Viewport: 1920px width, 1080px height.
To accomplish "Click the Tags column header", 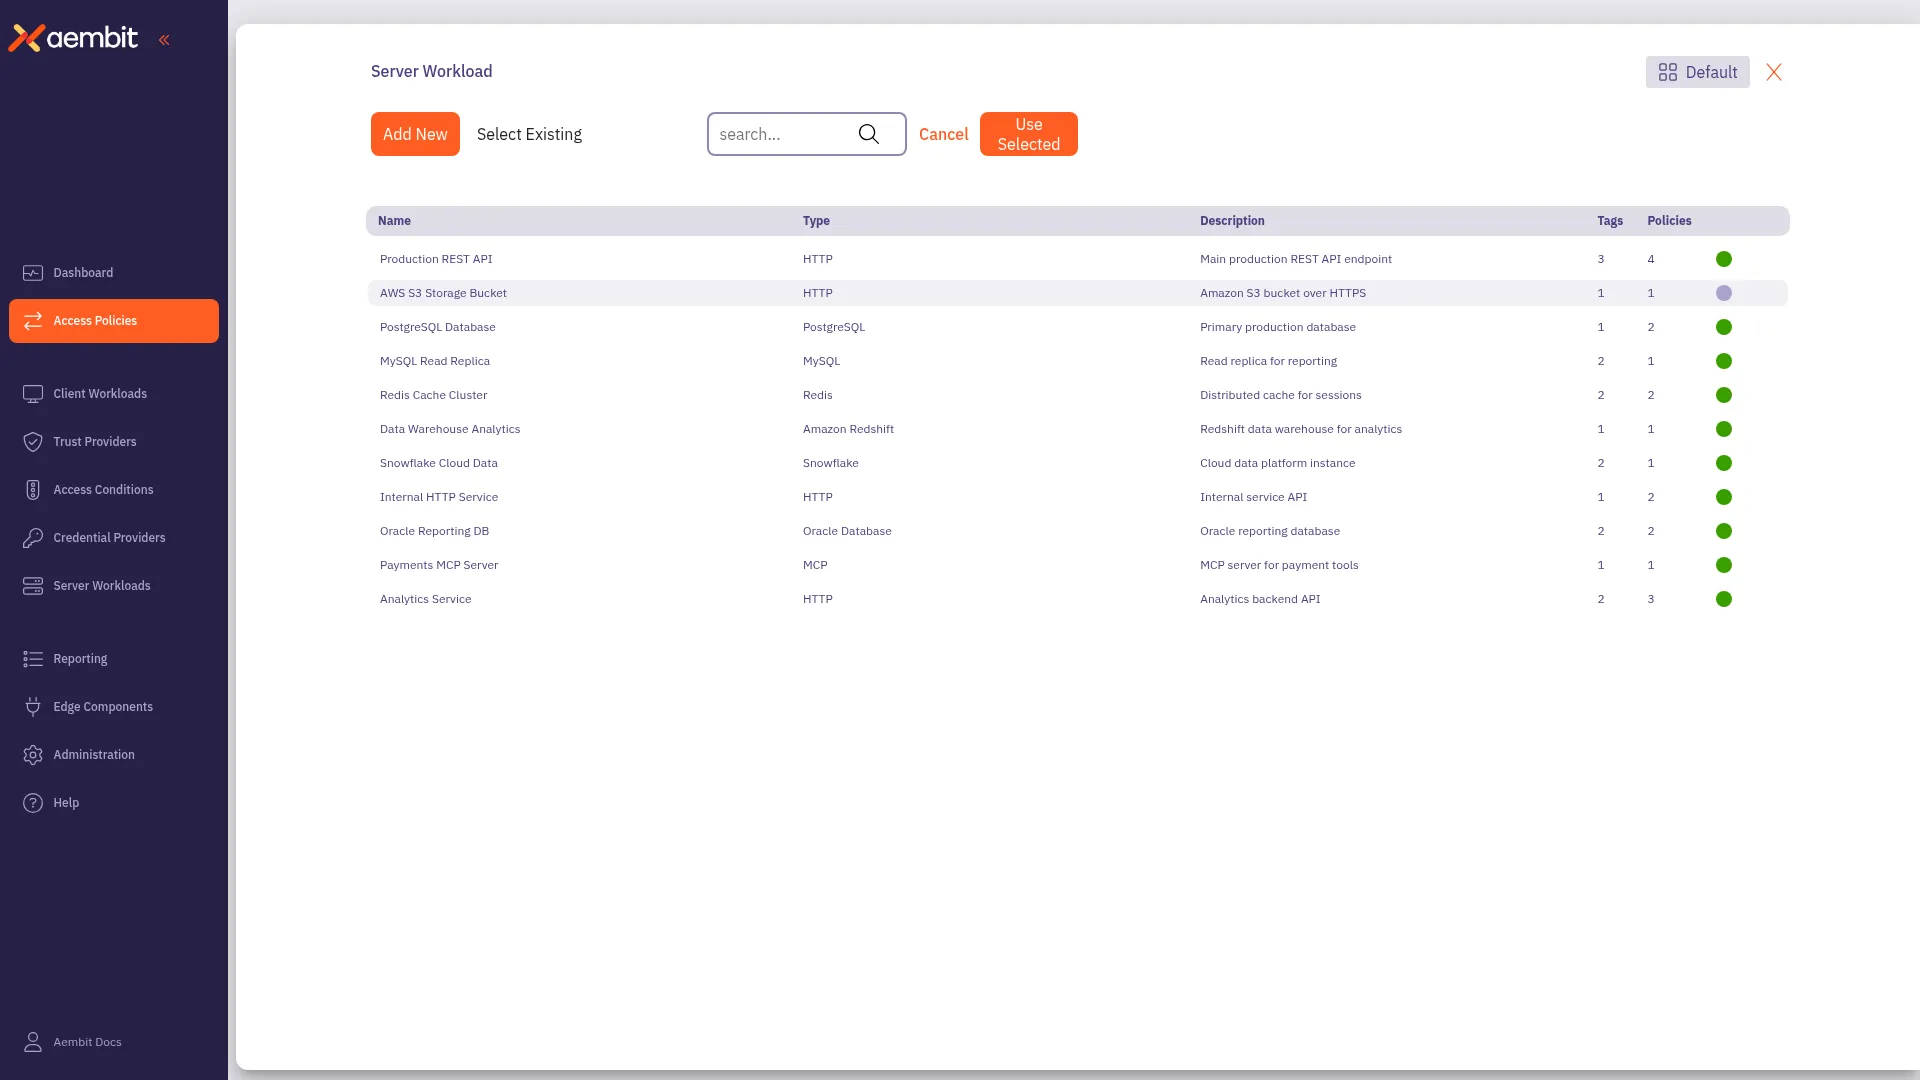I will click(1610, 221).
